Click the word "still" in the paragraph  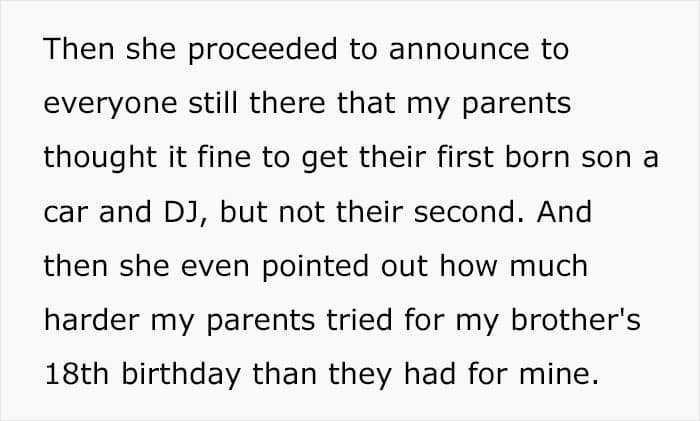pyautogui.click(x=213, y=103)
